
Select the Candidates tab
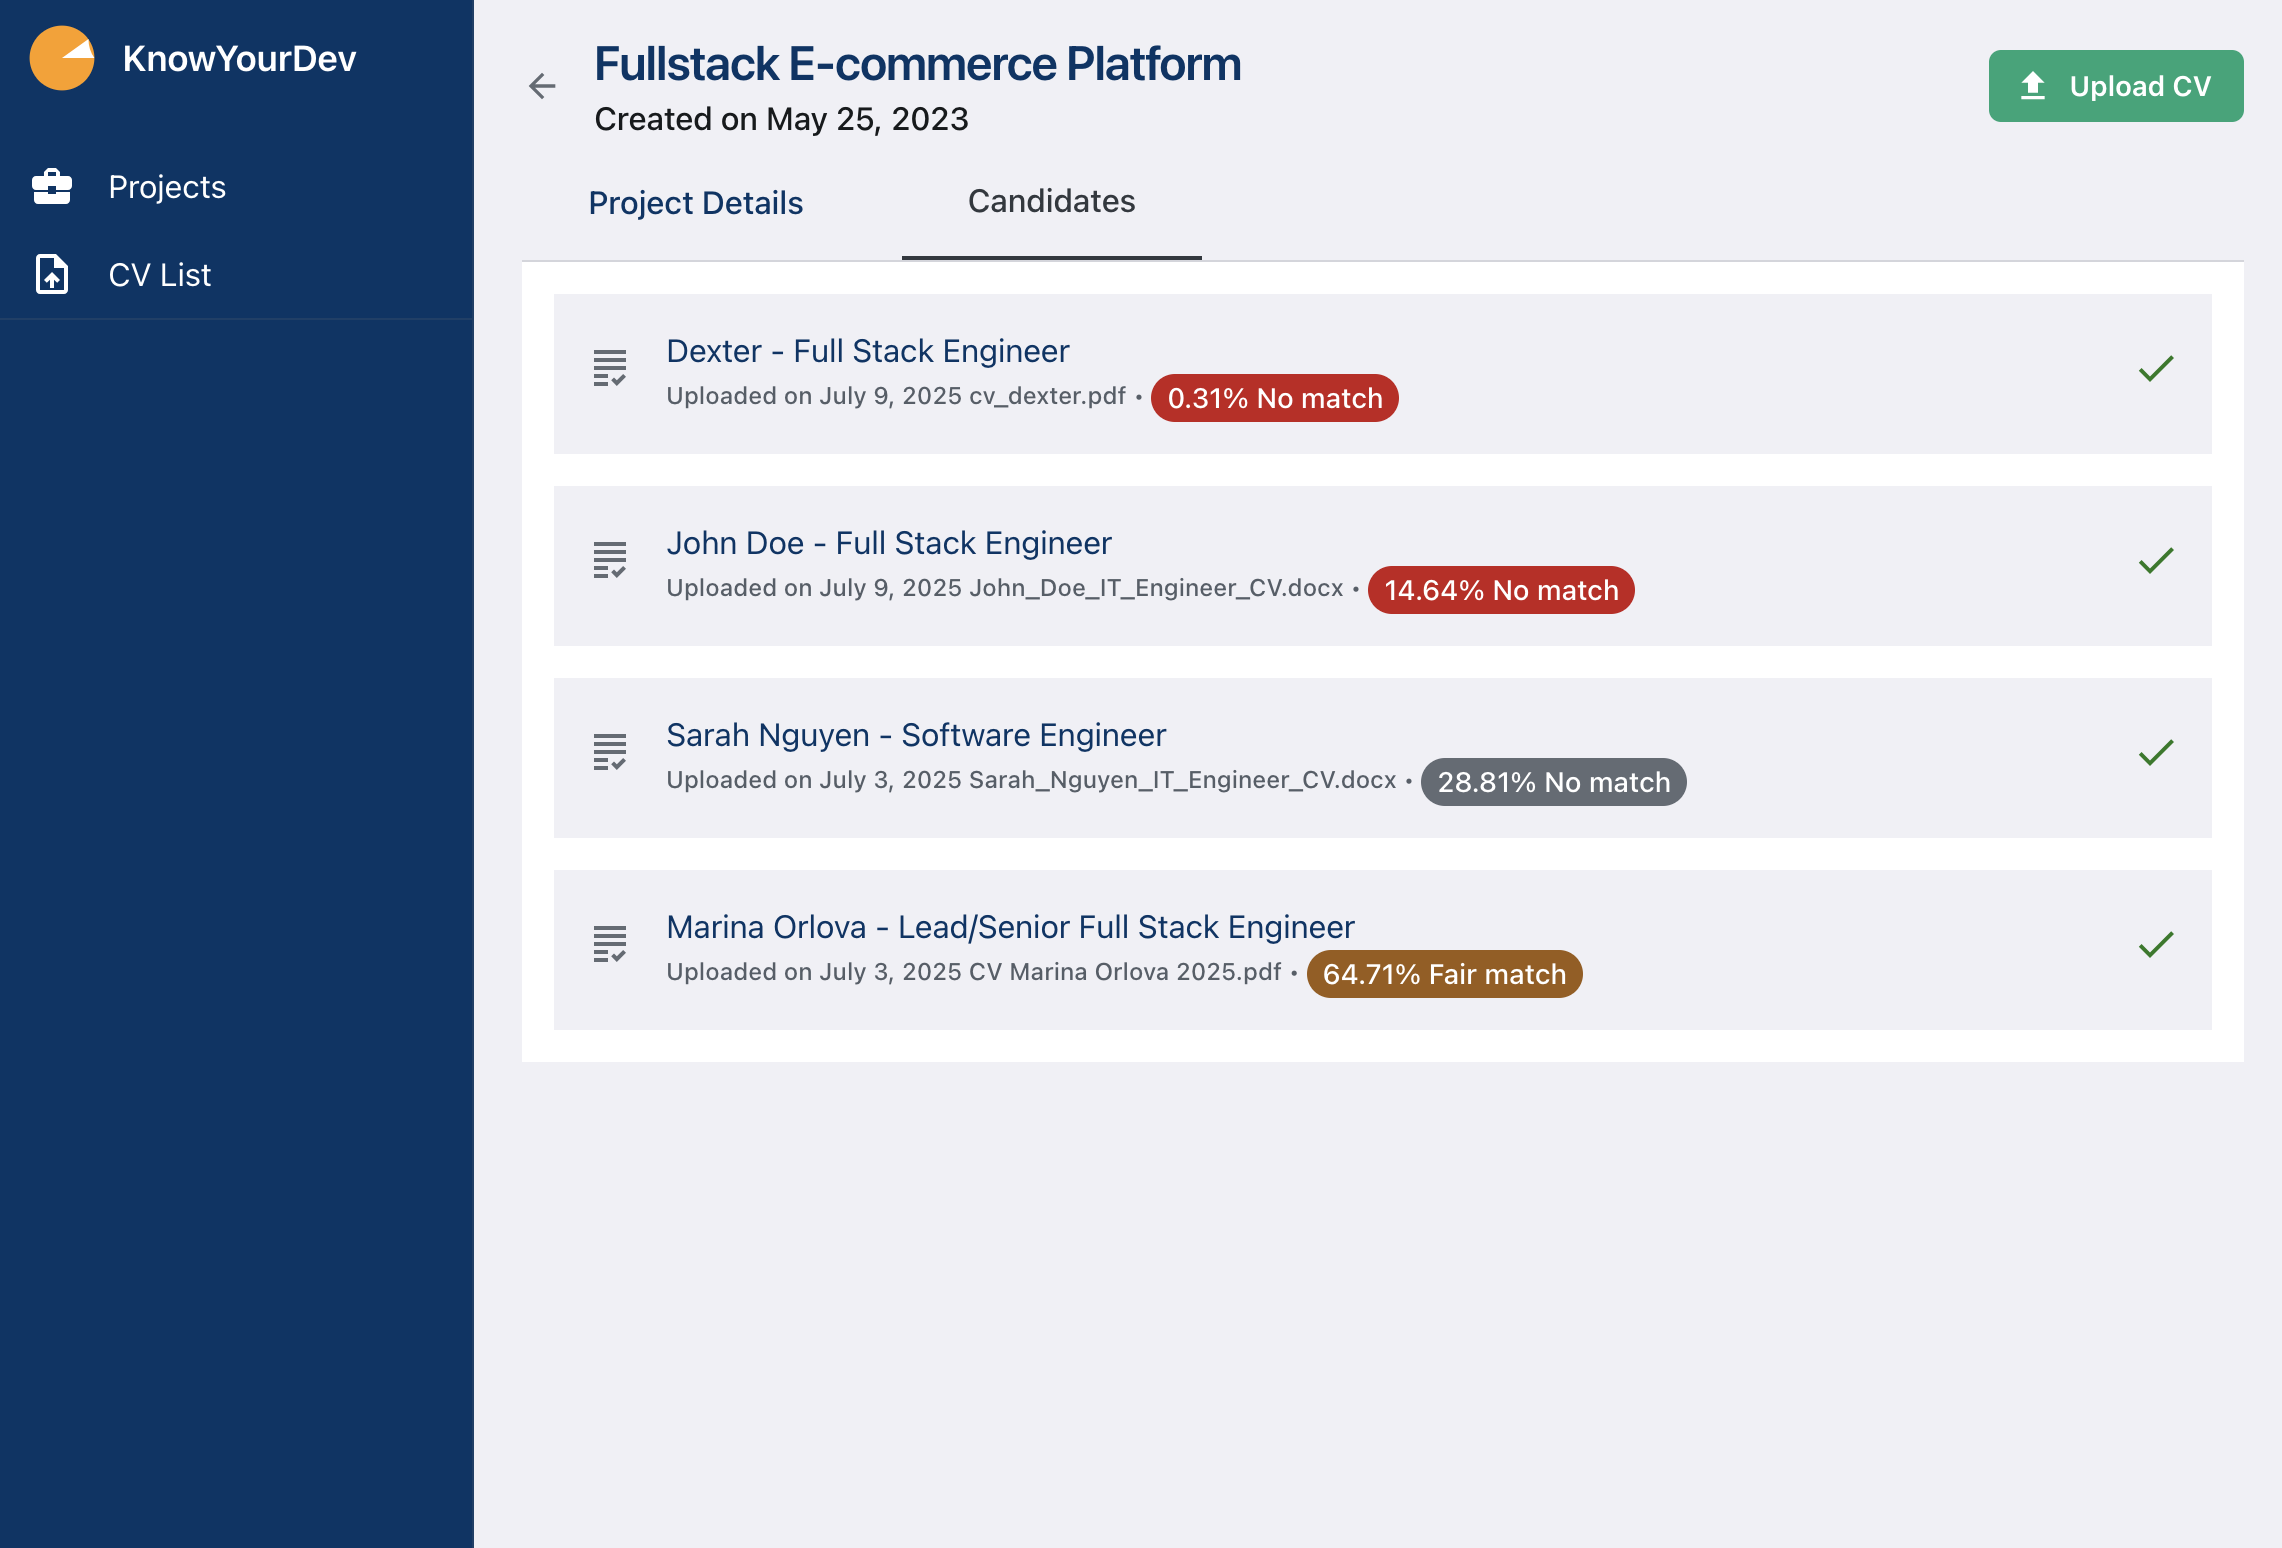coord(1051,202)
